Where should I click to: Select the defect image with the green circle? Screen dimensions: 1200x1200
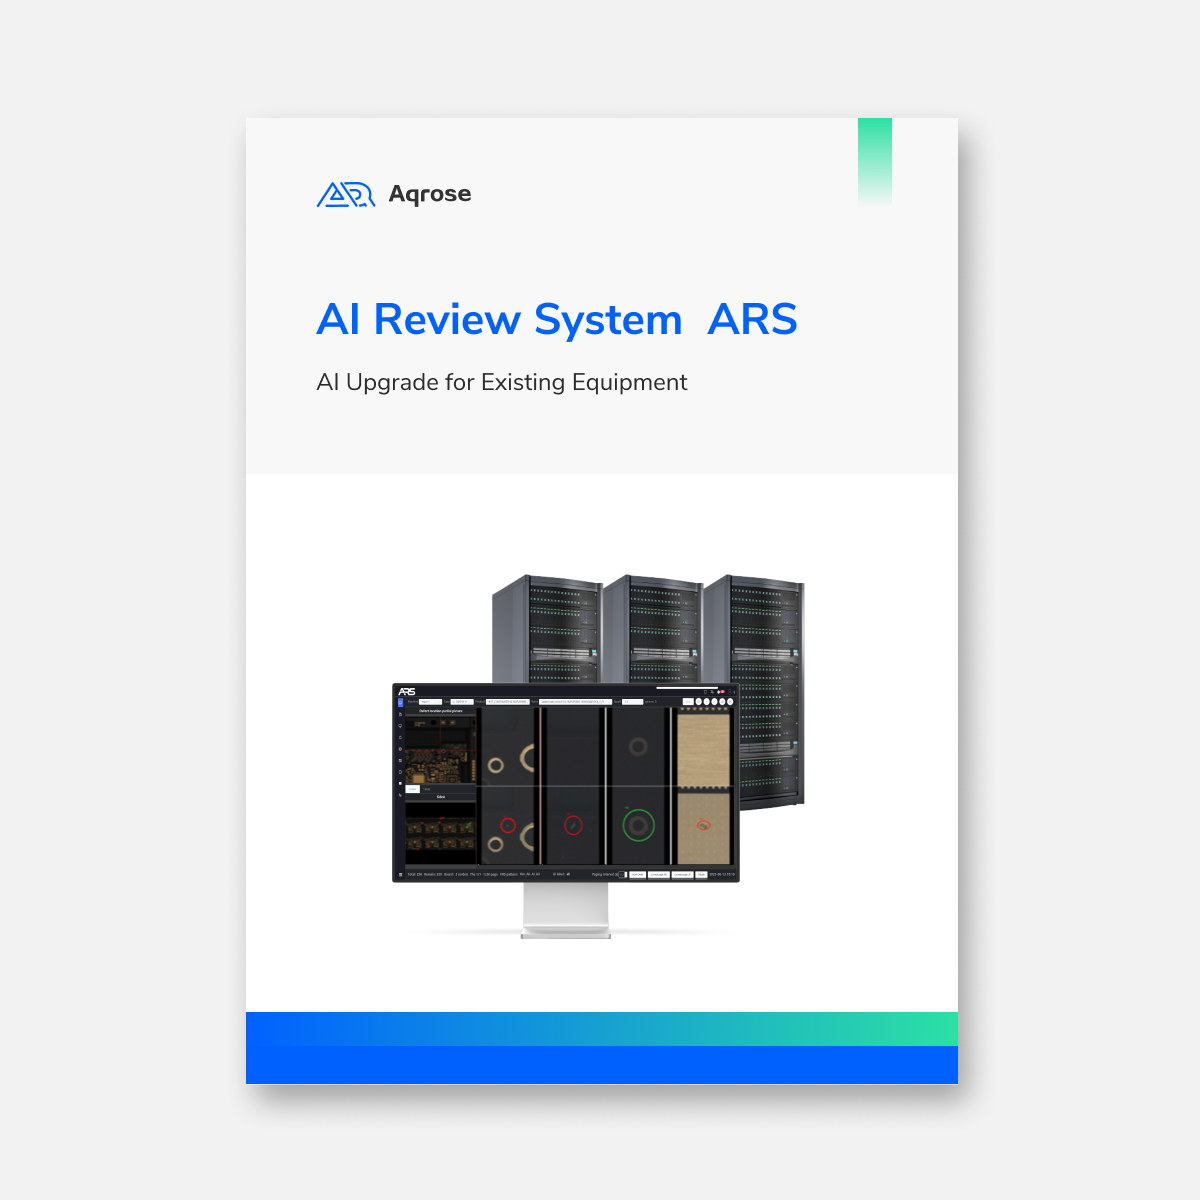pyautogui.click(x=637, y=826)
